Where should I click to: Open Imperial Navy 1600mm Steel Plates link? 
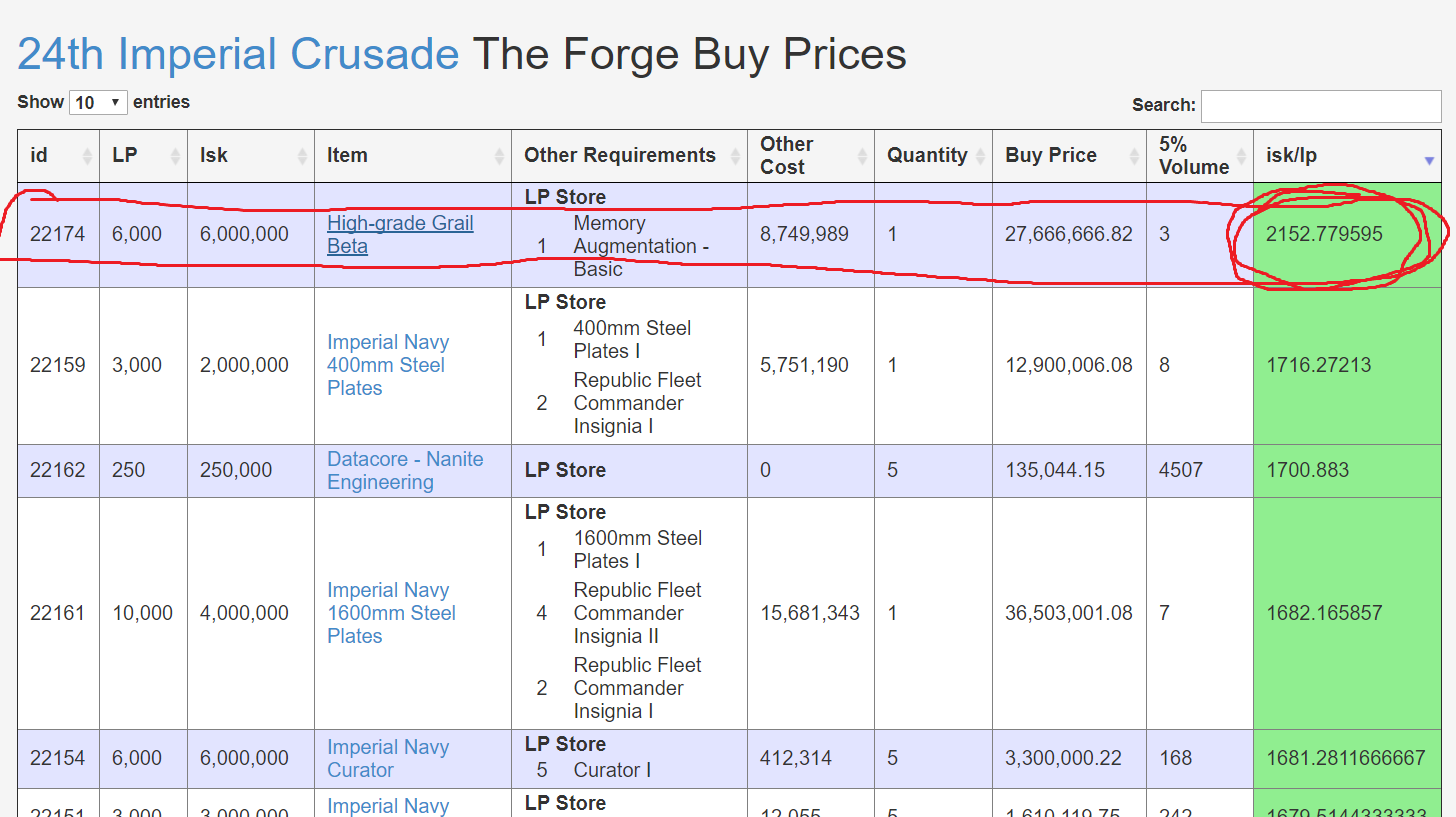point(391,613)
